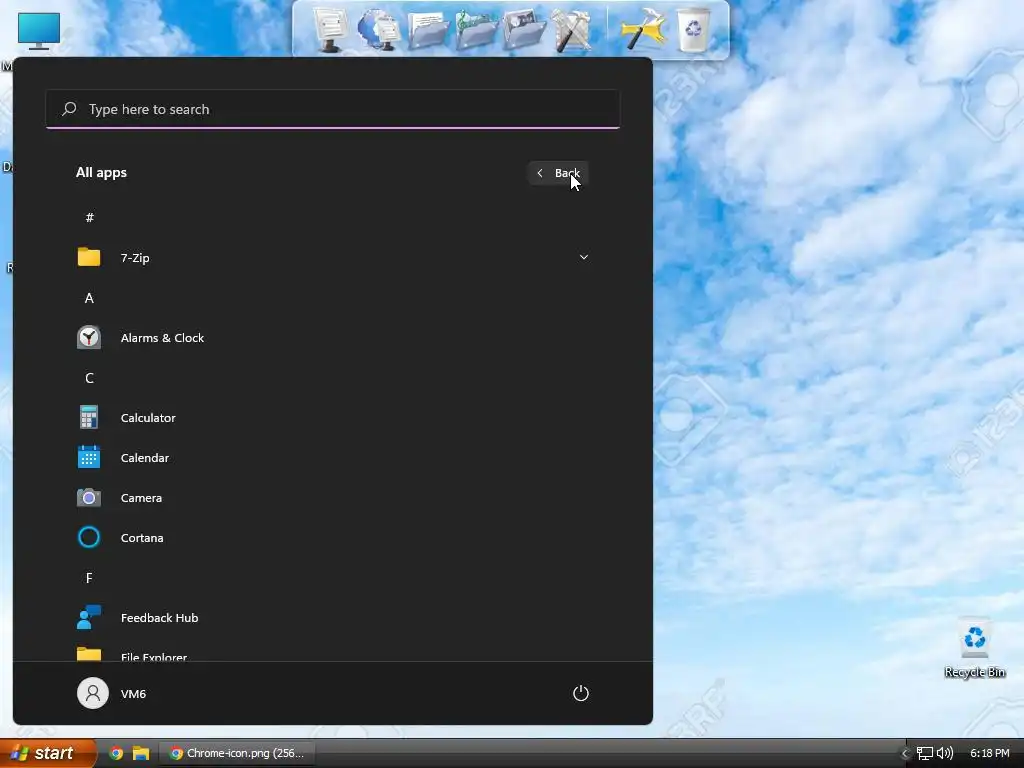
Task: Jump using the # letter header
Action: 89,217
